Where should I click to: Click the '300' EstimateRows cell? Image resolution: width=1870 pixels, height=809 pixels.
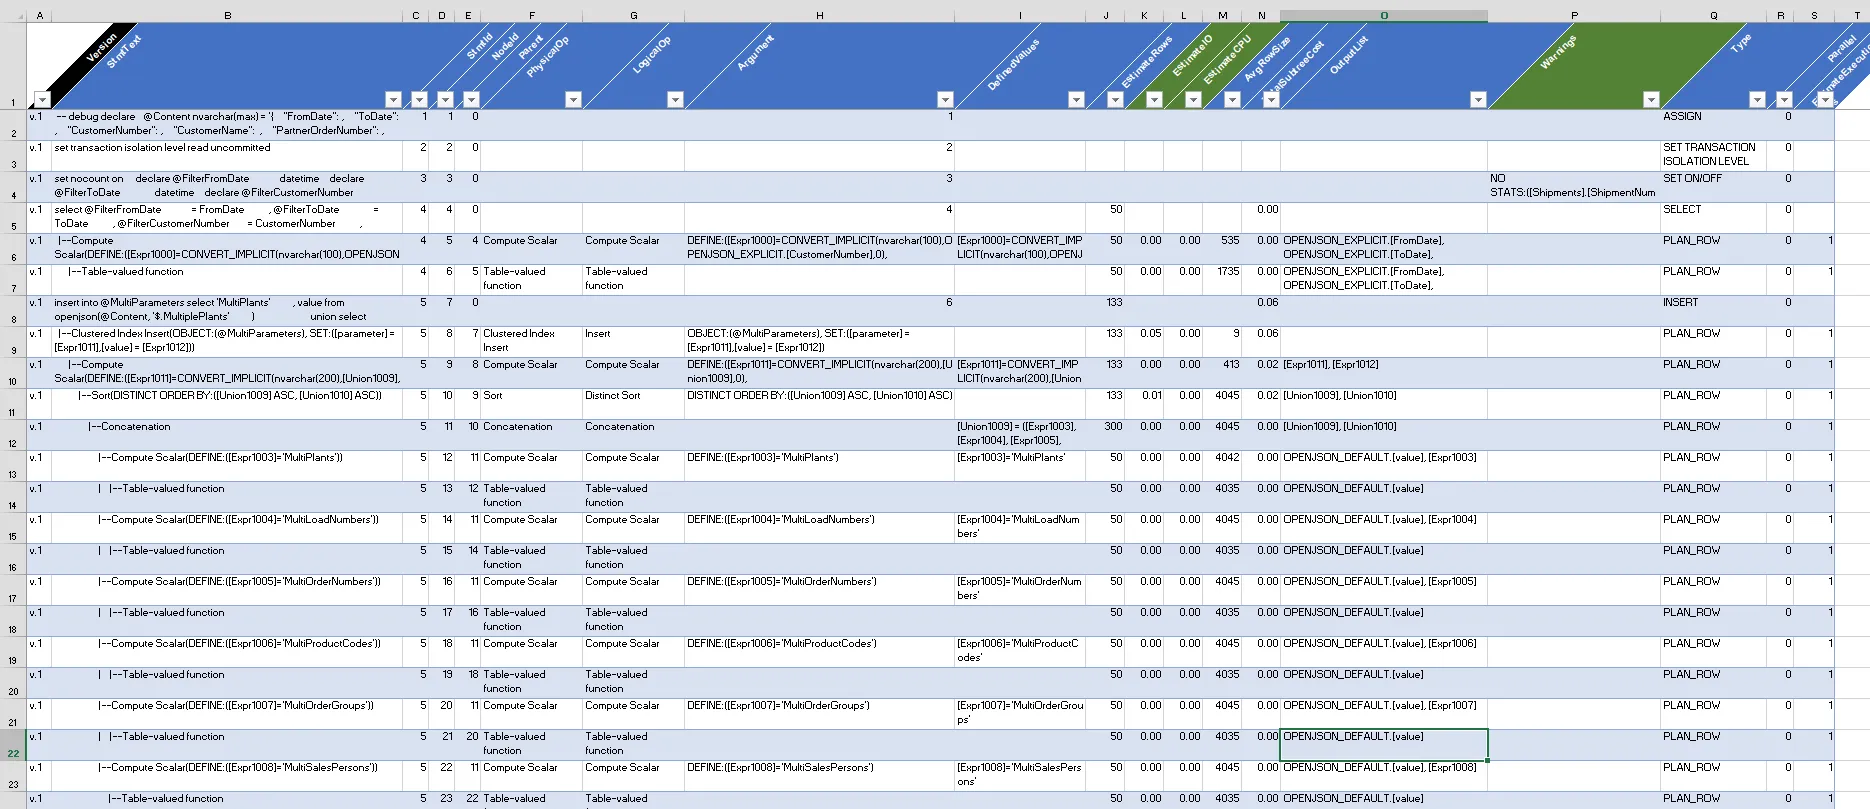tap(1105, 435)
